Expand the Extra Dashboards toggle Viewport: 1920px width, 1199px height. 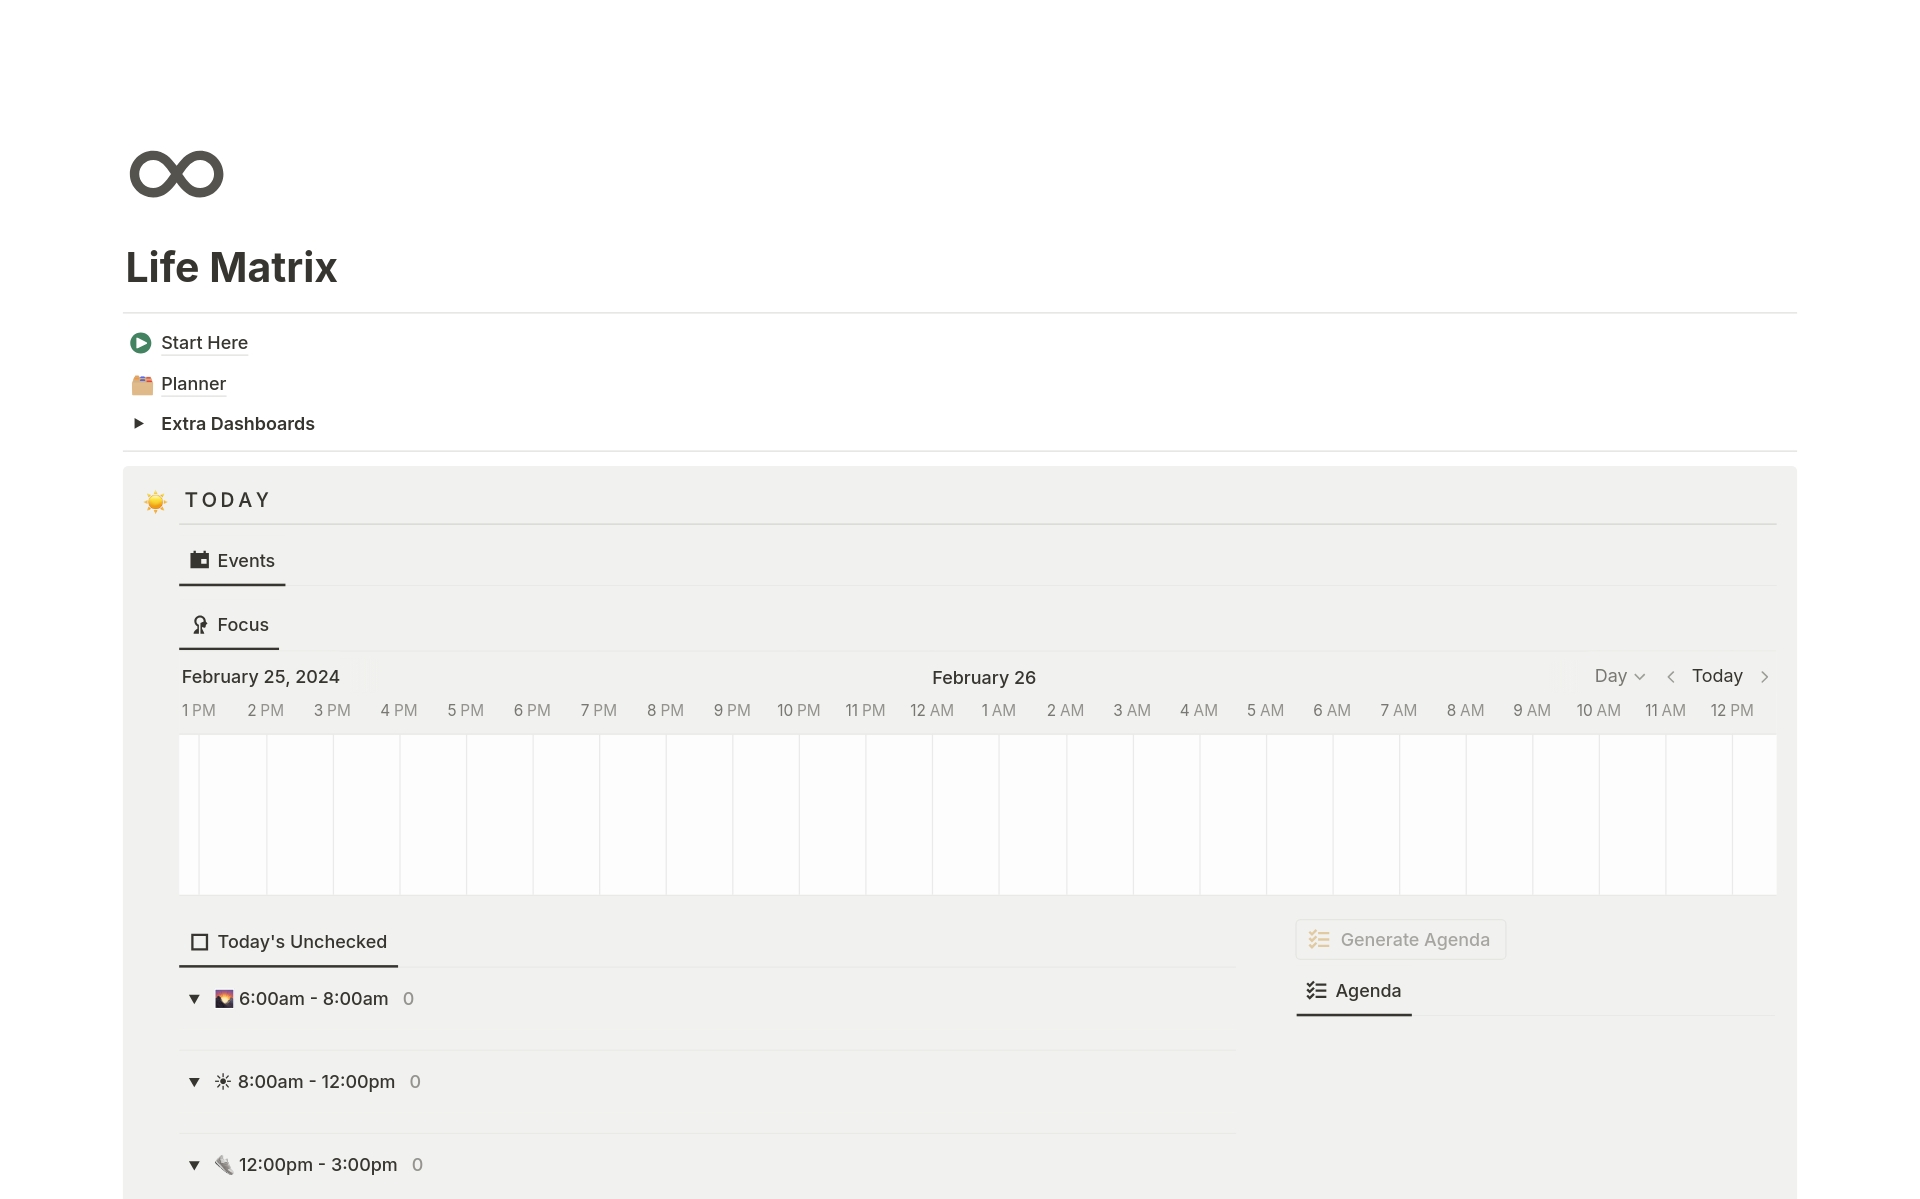[x=139, y=424]
